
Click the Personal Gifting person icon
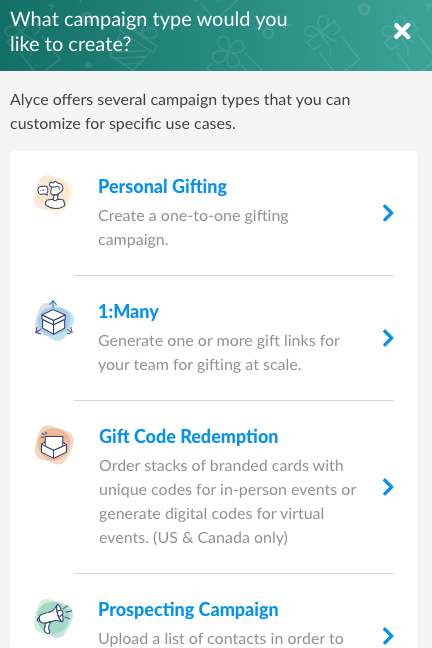[53, 194]
